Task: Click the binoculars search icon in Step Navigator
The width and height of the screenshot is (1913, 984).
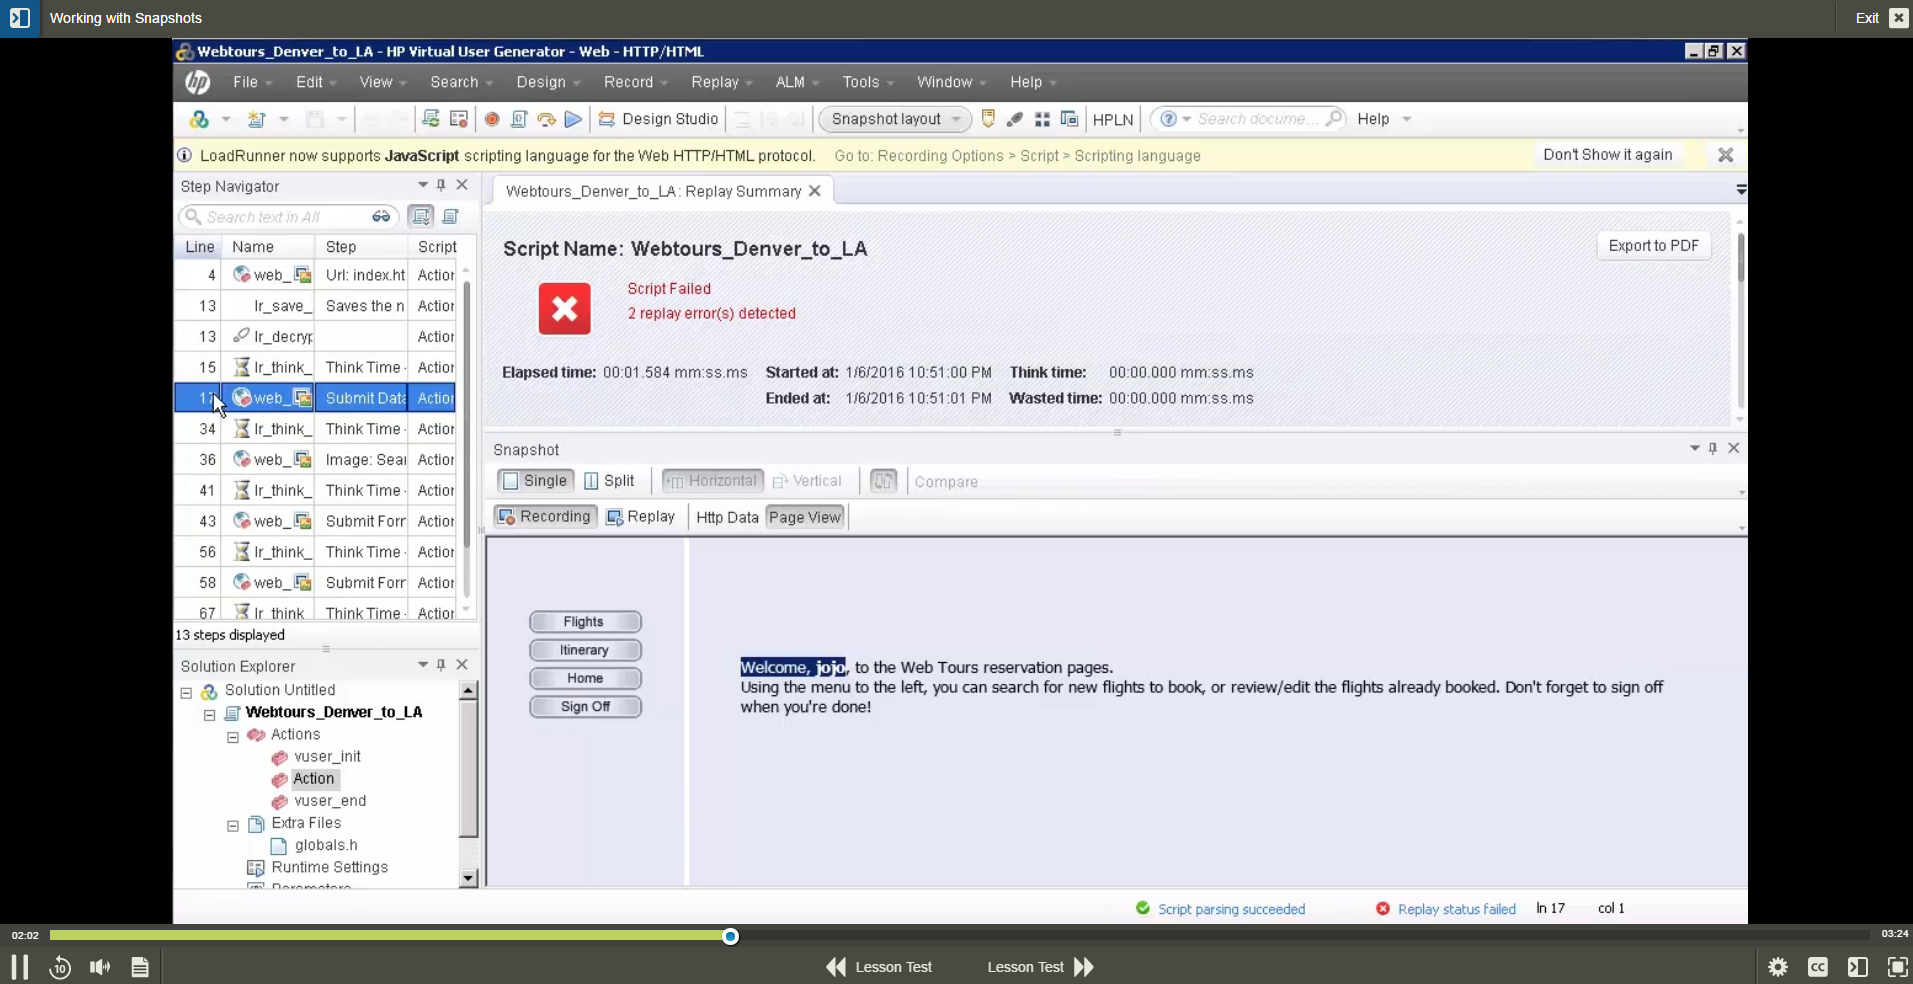Action: tap(381, 217)
